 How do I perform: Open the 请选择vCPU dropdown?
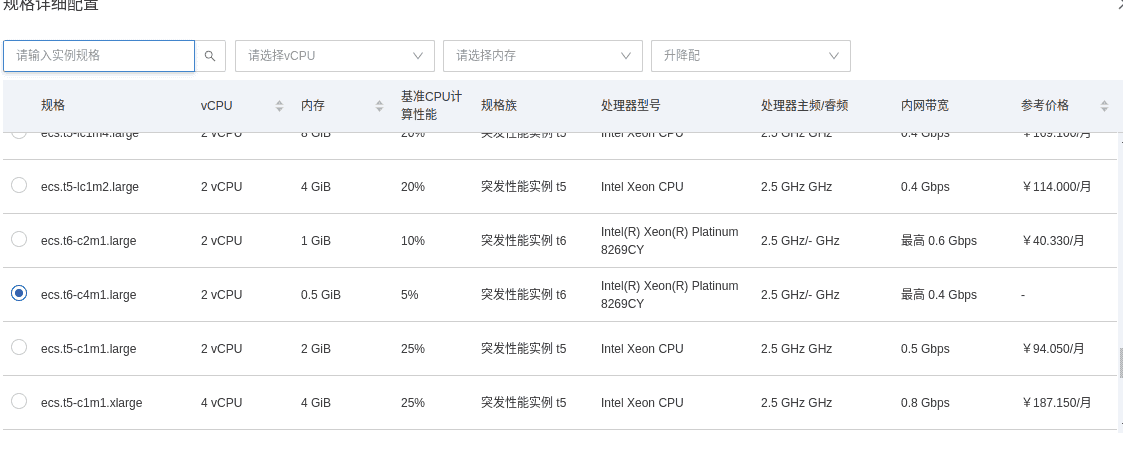click(x=335, y=56)
